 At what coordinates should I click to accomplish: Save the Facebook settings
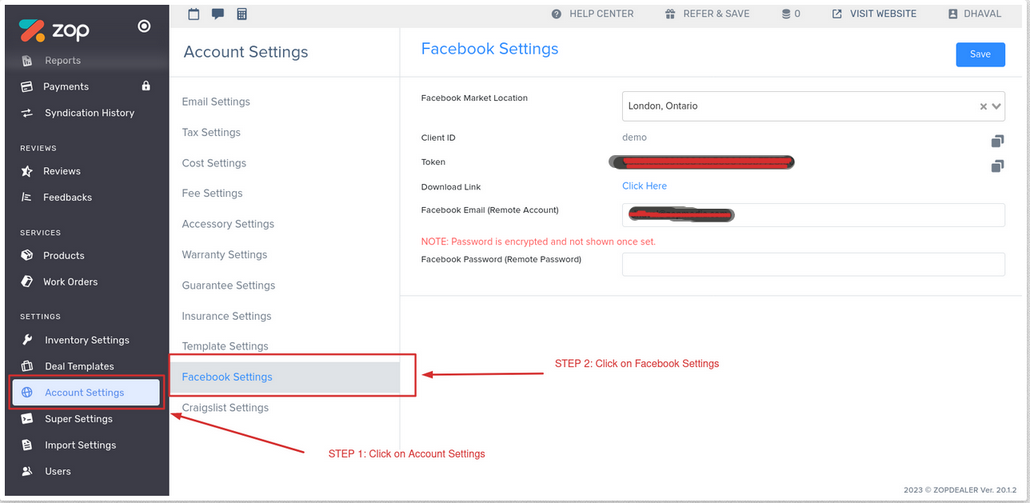click(x=980, y=55)
